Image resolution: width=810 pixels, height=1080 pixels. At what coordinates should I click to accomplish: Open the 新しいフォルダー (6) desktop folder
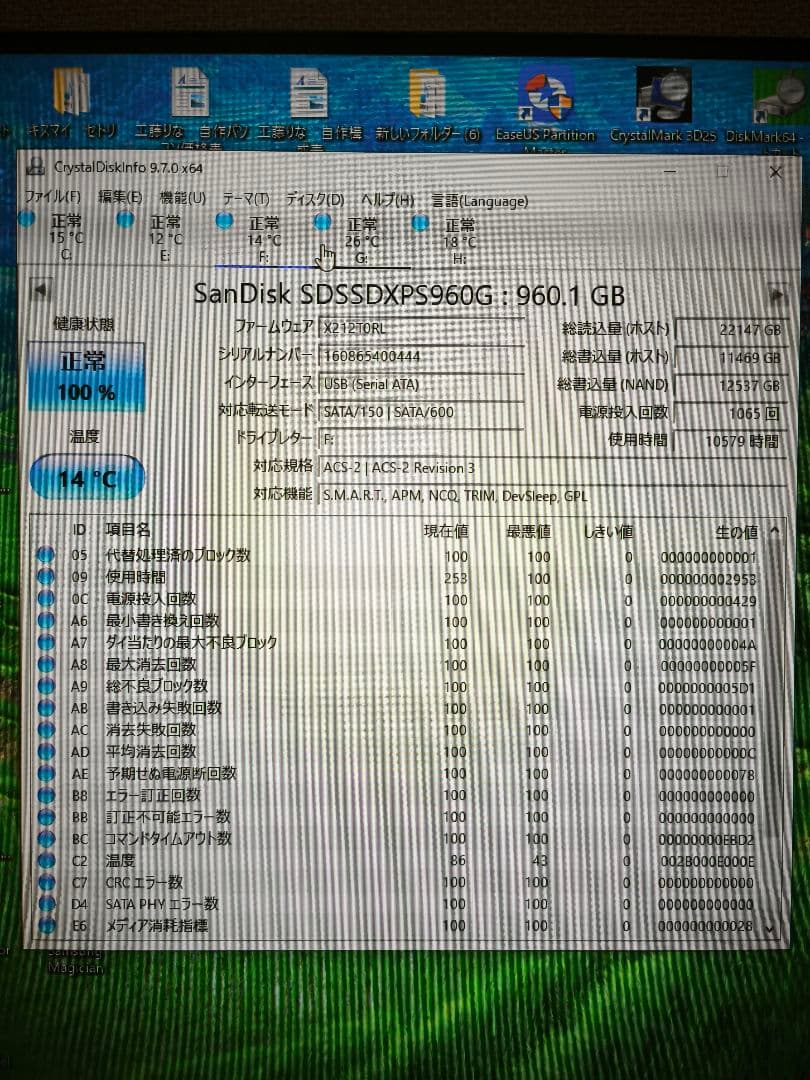428,95
